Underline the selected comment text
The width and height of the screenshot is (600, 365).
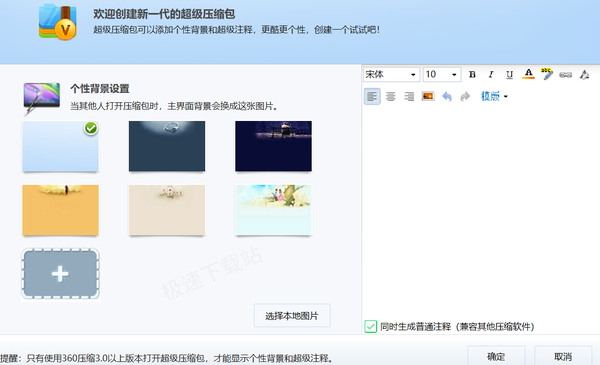tap(509, 74)
